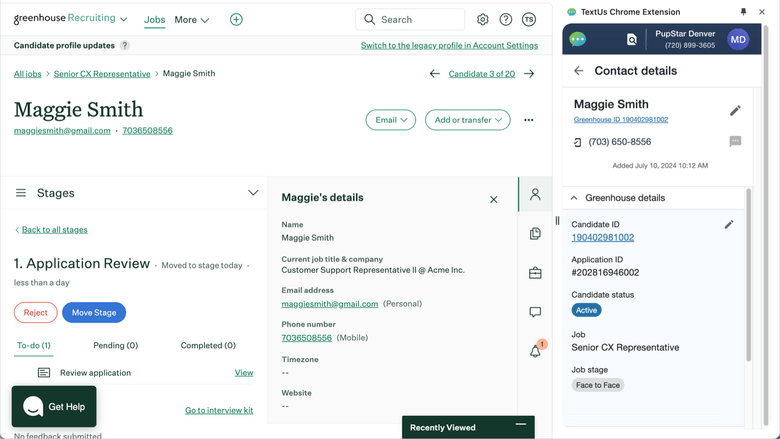Switch to the To-do (1) tab
The width and height of the screenshot is (780, 439).
(34, 346)
